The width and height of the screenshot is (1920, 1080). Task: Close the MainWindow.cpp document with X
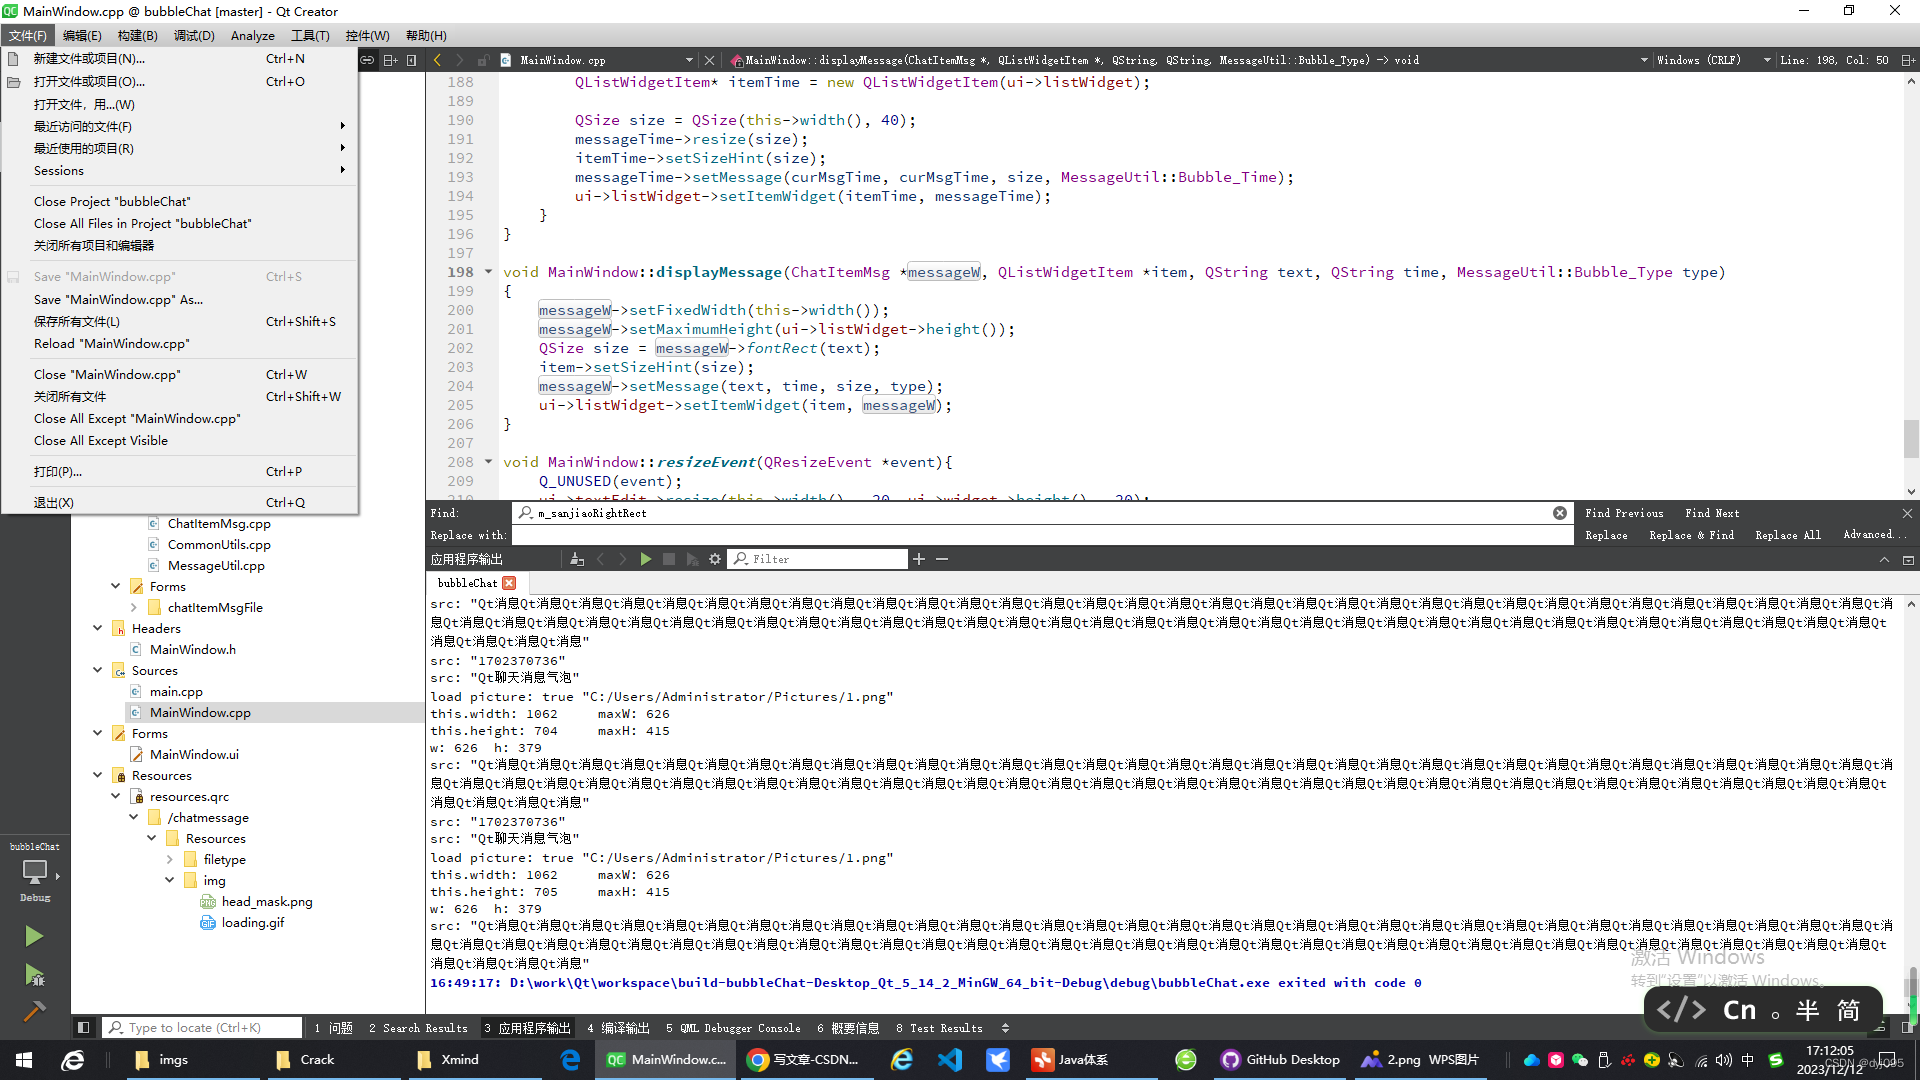pyautogui.click(x=709, y=60)
